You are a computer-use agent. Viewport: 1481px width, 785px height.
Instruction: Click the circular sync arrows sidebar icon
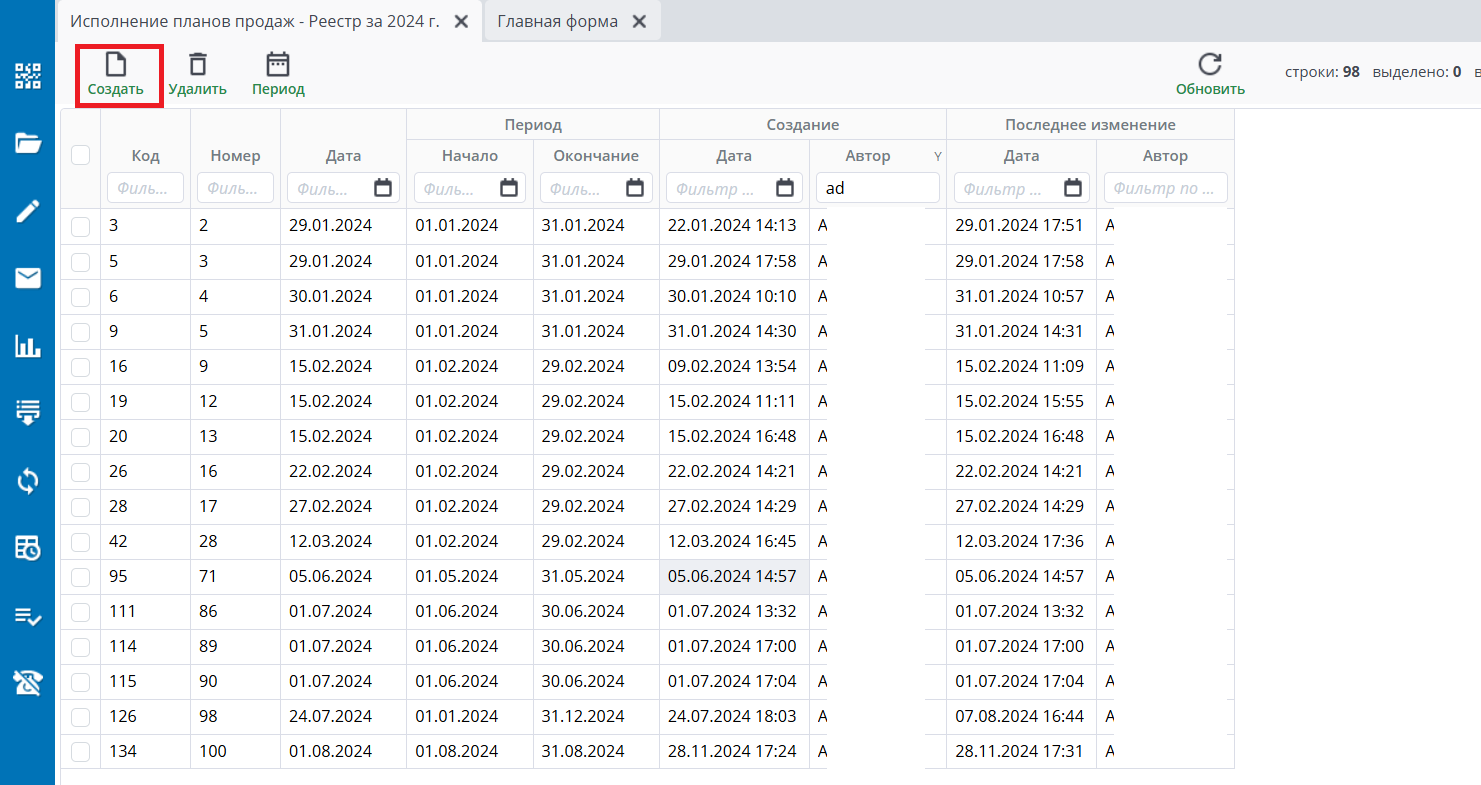click(x=27, y=481)
